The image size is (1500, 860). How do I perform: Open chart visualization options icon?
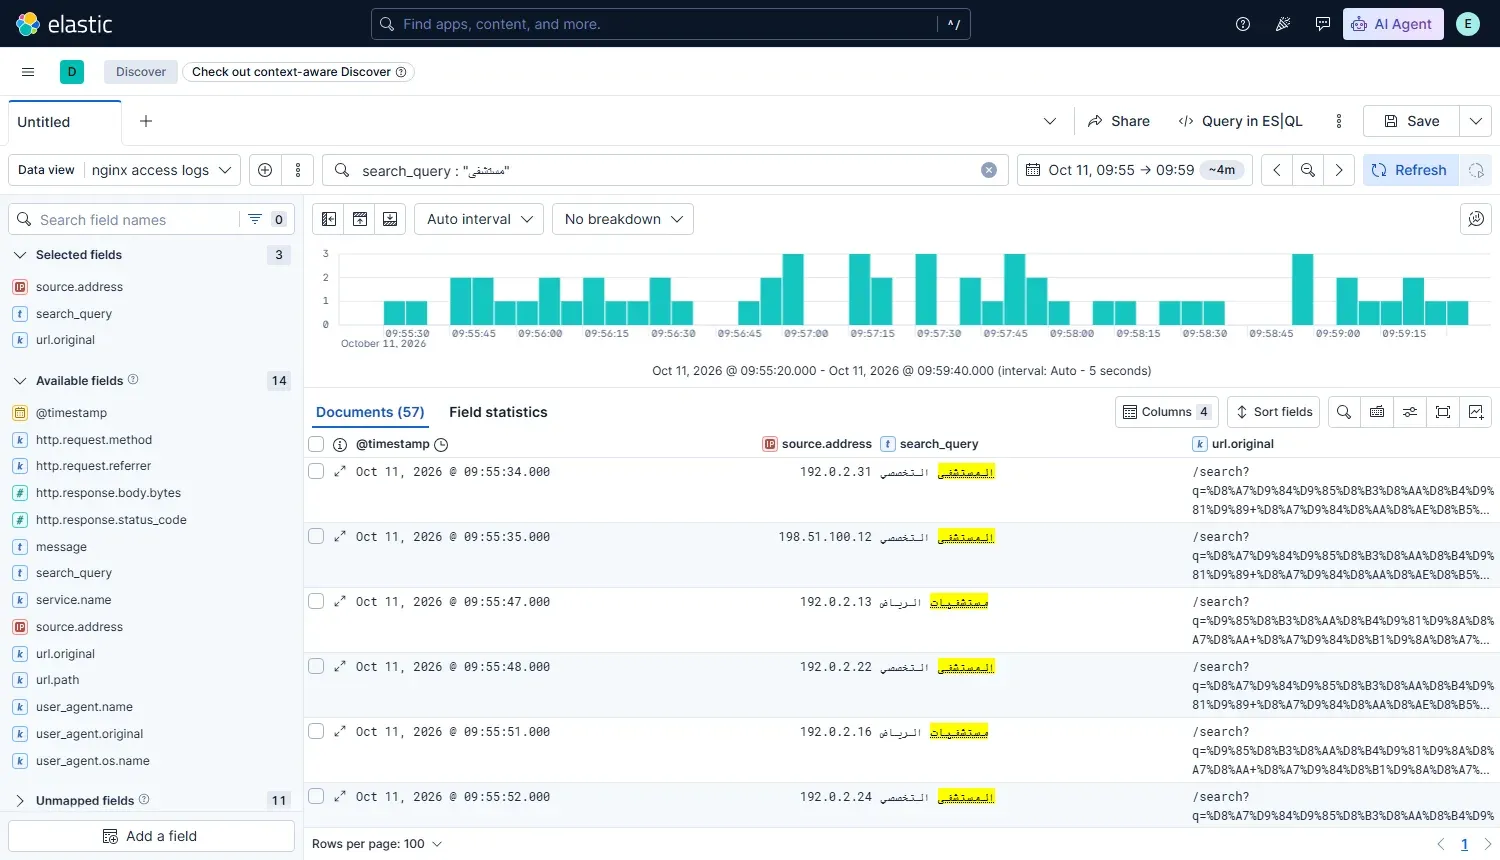pyautogui.click(x=1476, y=219)
